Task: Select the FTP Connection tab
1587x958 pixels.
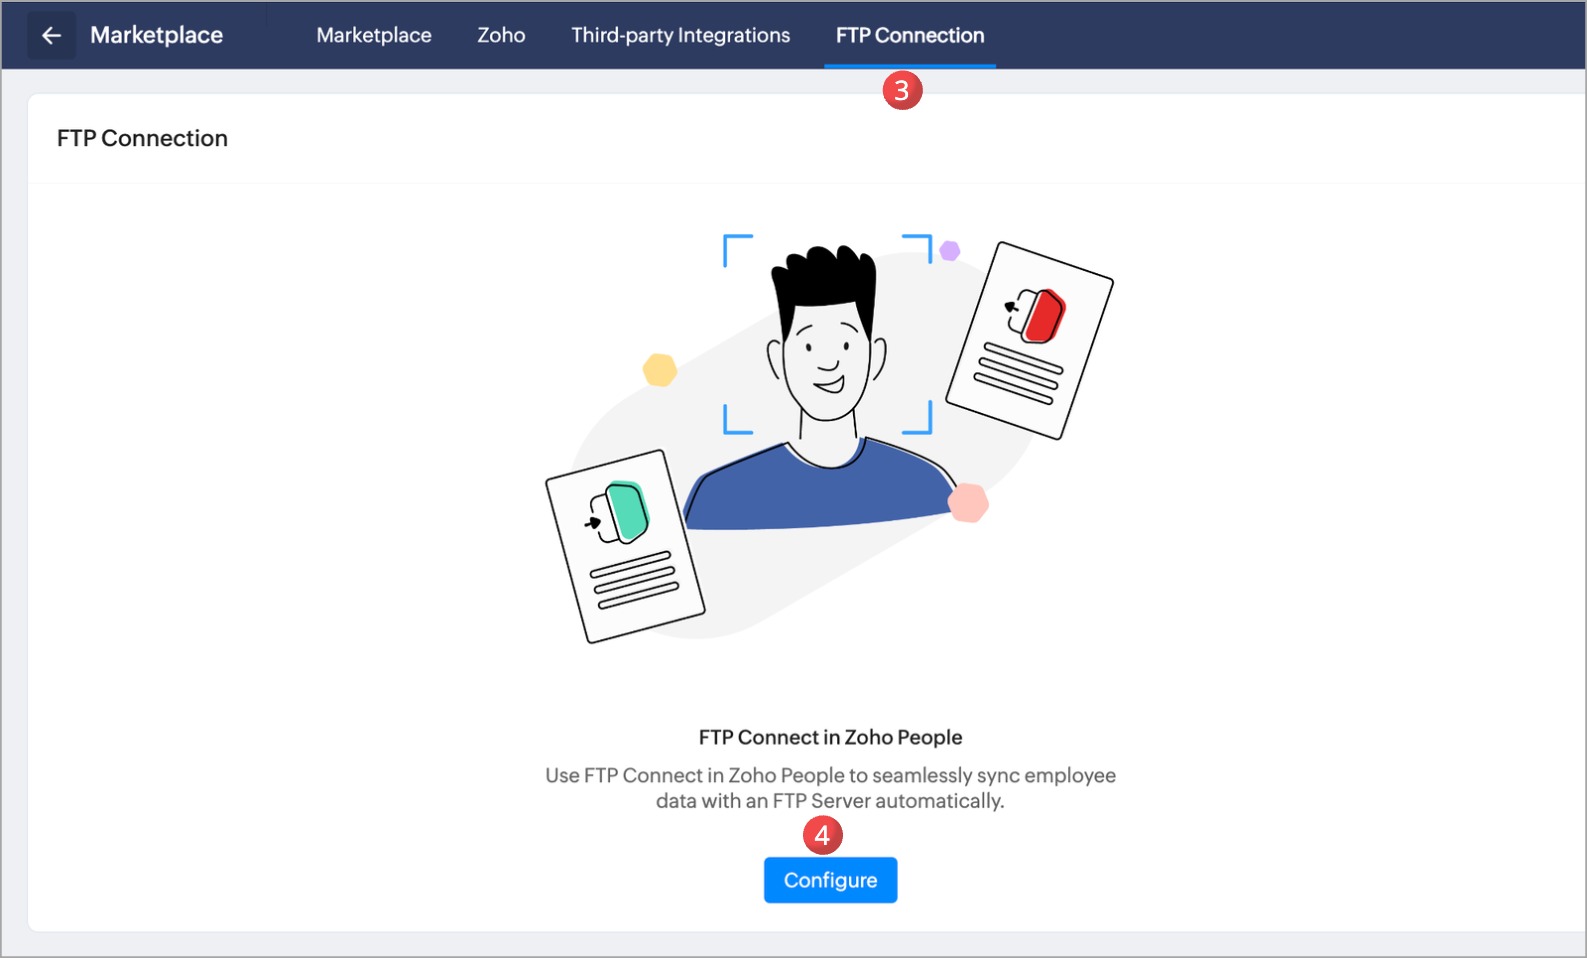Action: pos(910,35)
